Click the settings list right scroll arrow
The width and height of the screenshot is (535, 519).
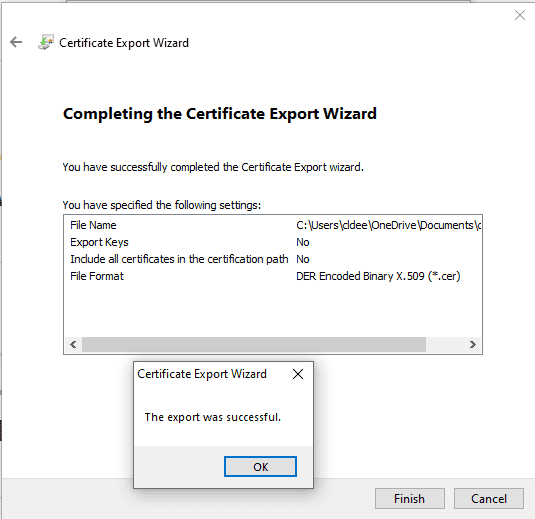tap(473, 344)
